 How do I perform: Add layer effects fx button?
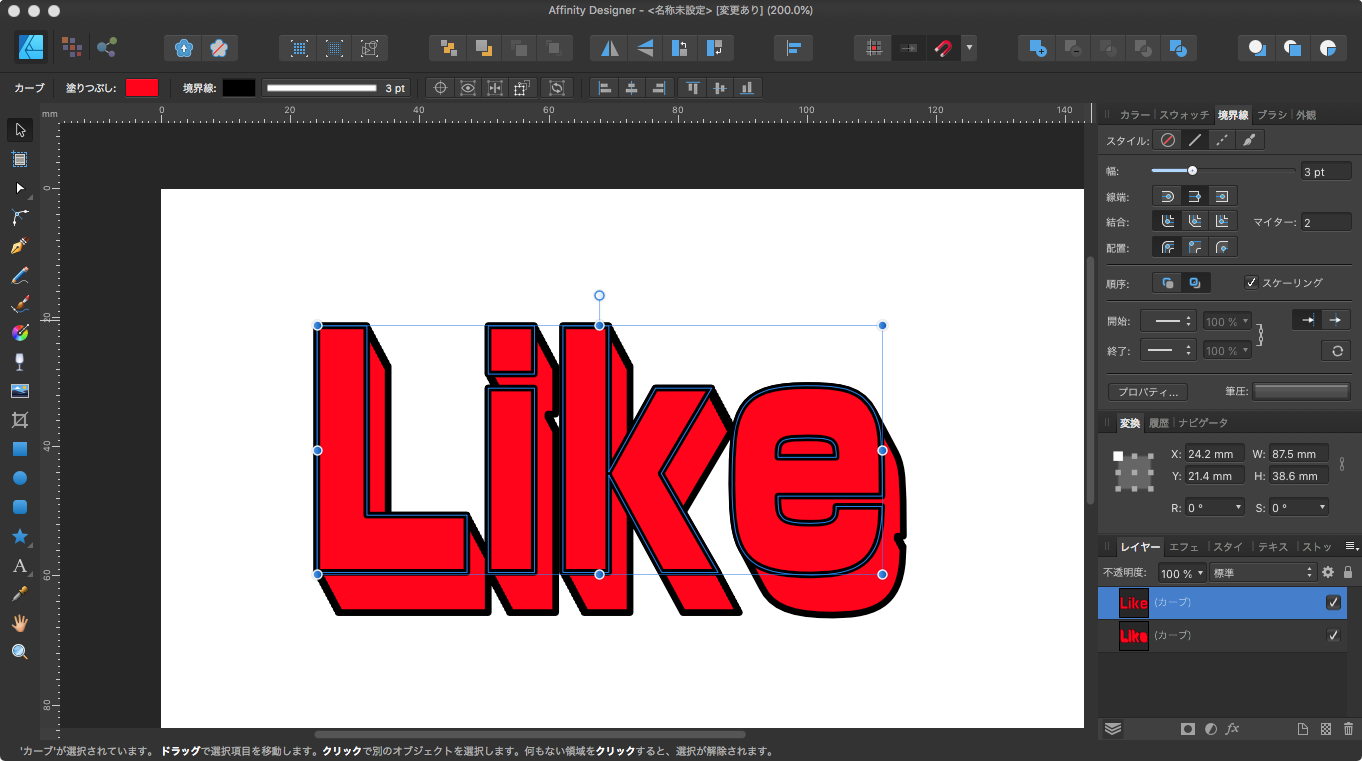[x=1232, y=729]
